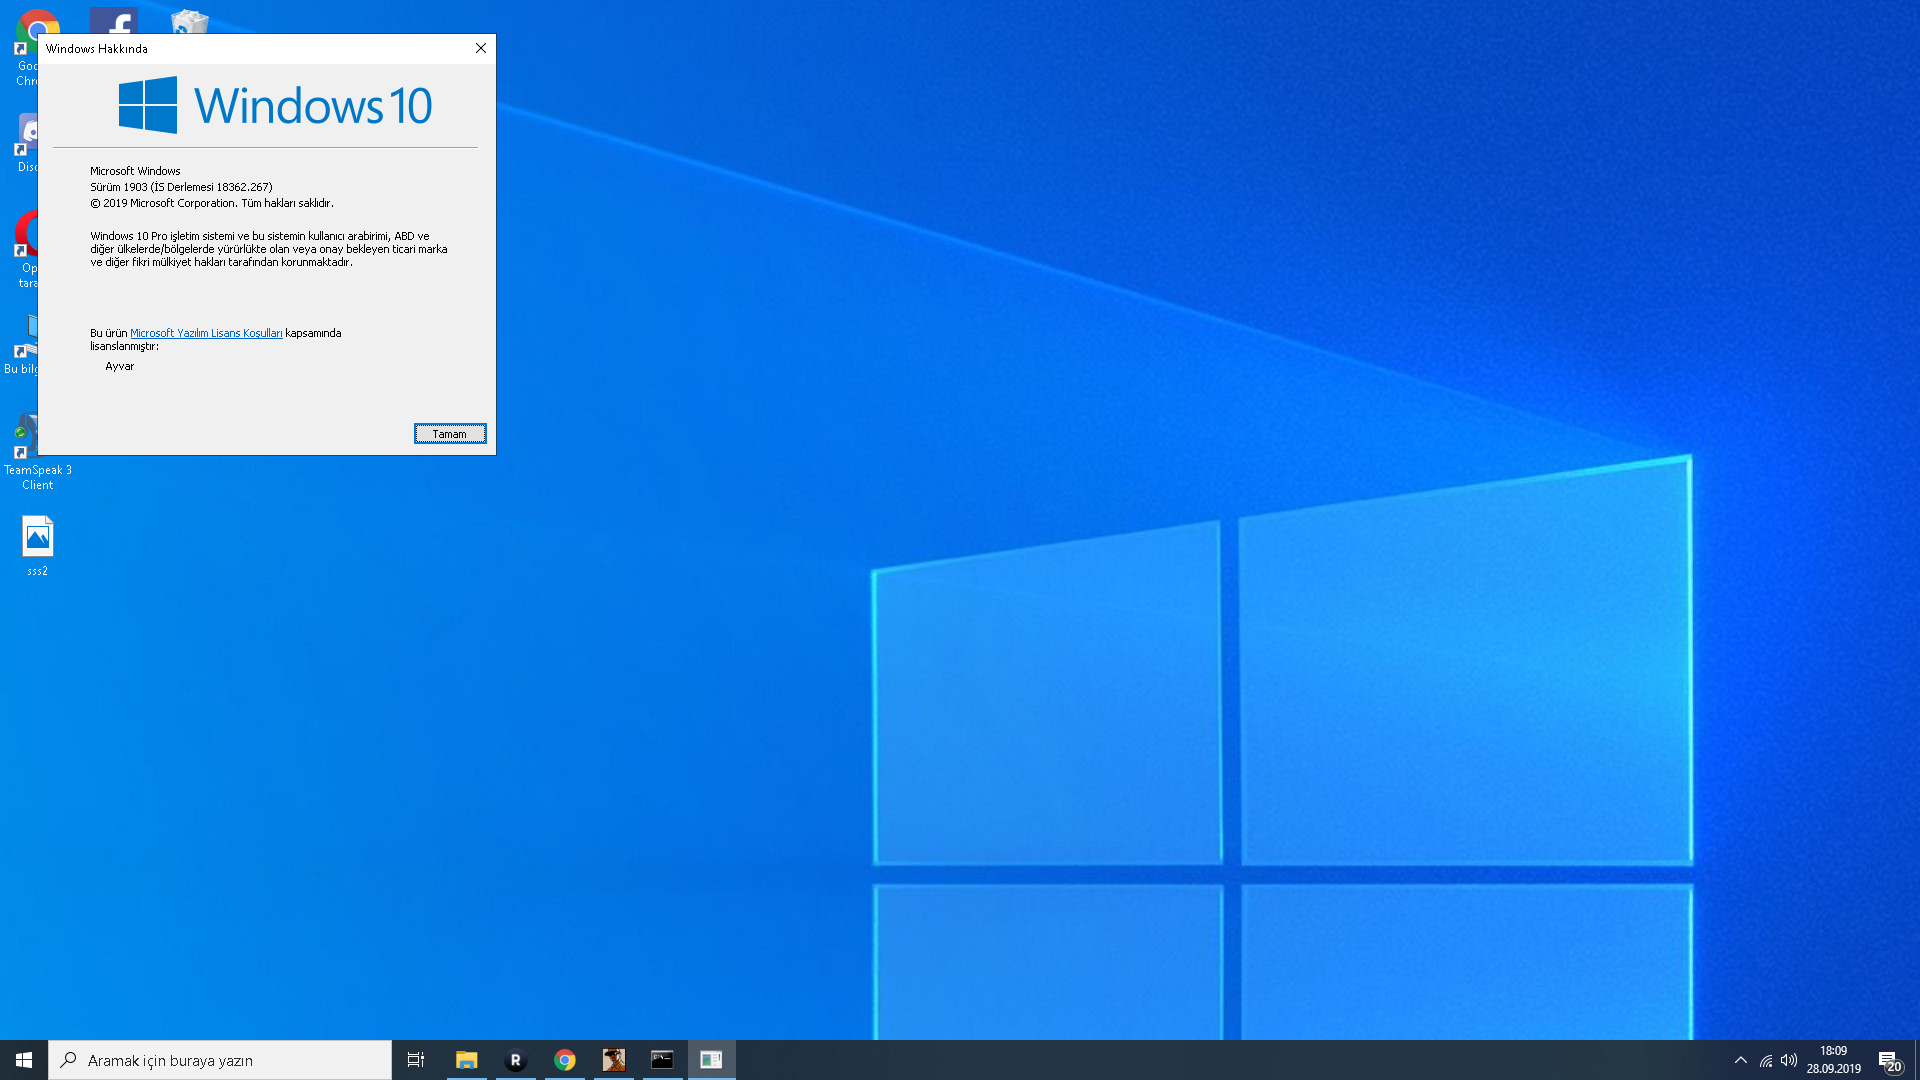Open Task View from taskbar
The height and width of the screenshot is (1080, 1920).
pyautogui.click(x=416, y=1060)
